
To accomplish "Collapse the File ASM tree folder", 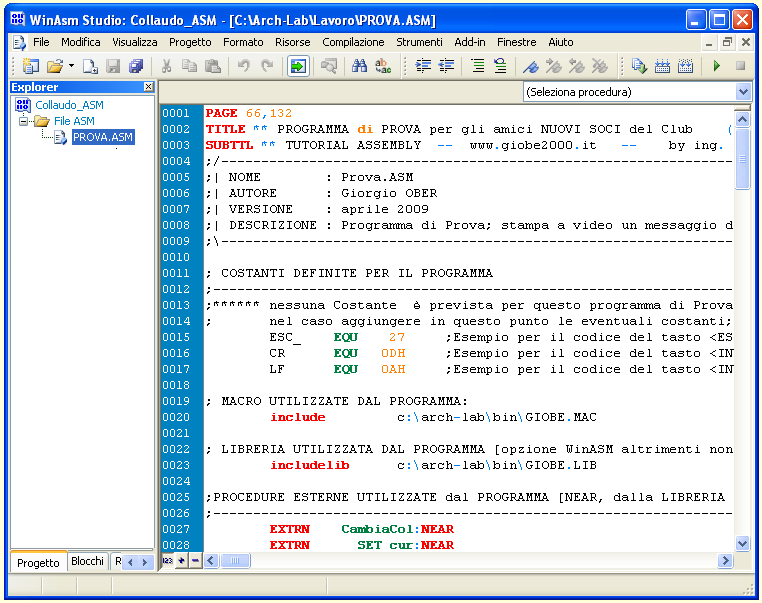I will point(24,121).
